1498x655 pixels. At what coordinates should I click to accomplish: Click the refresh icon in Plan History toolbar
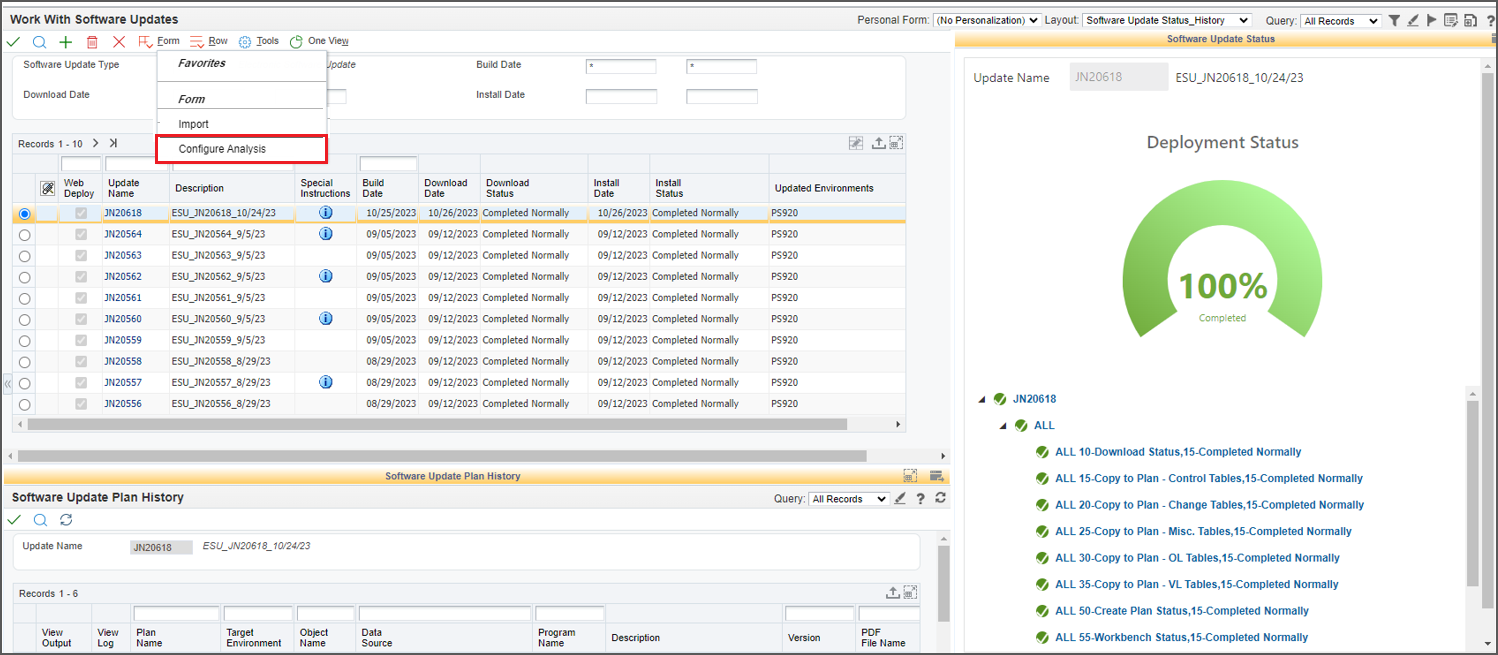(x=66, y=520)
